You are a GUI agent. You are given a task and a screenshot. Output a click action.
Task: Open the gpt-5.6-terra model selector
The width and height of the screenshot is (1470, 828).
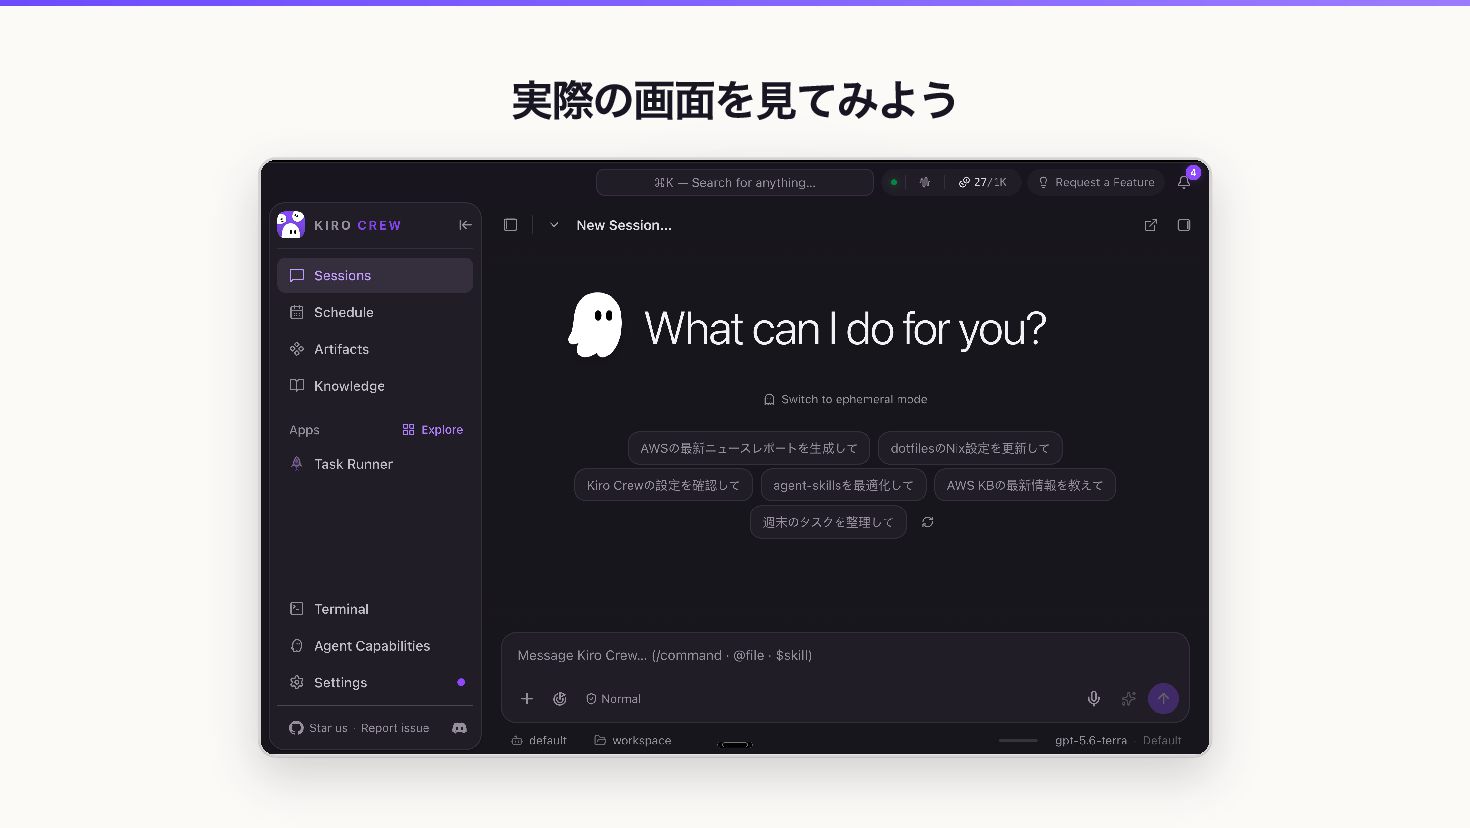coord(1091,741)
